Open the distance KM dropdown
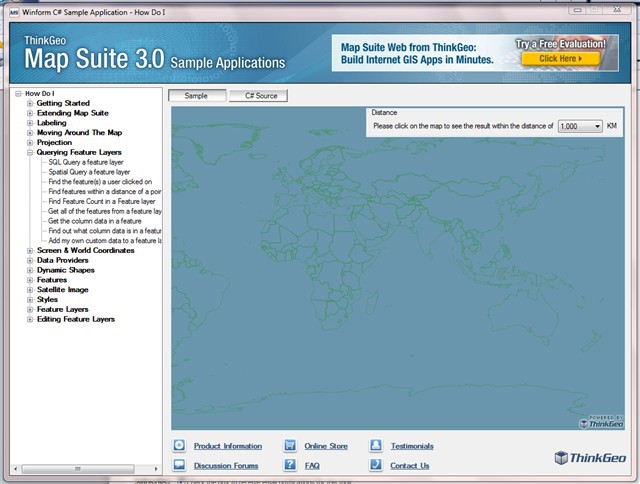Image resolution: width=640 pixels, height=484 pixels. pos(597,126)
